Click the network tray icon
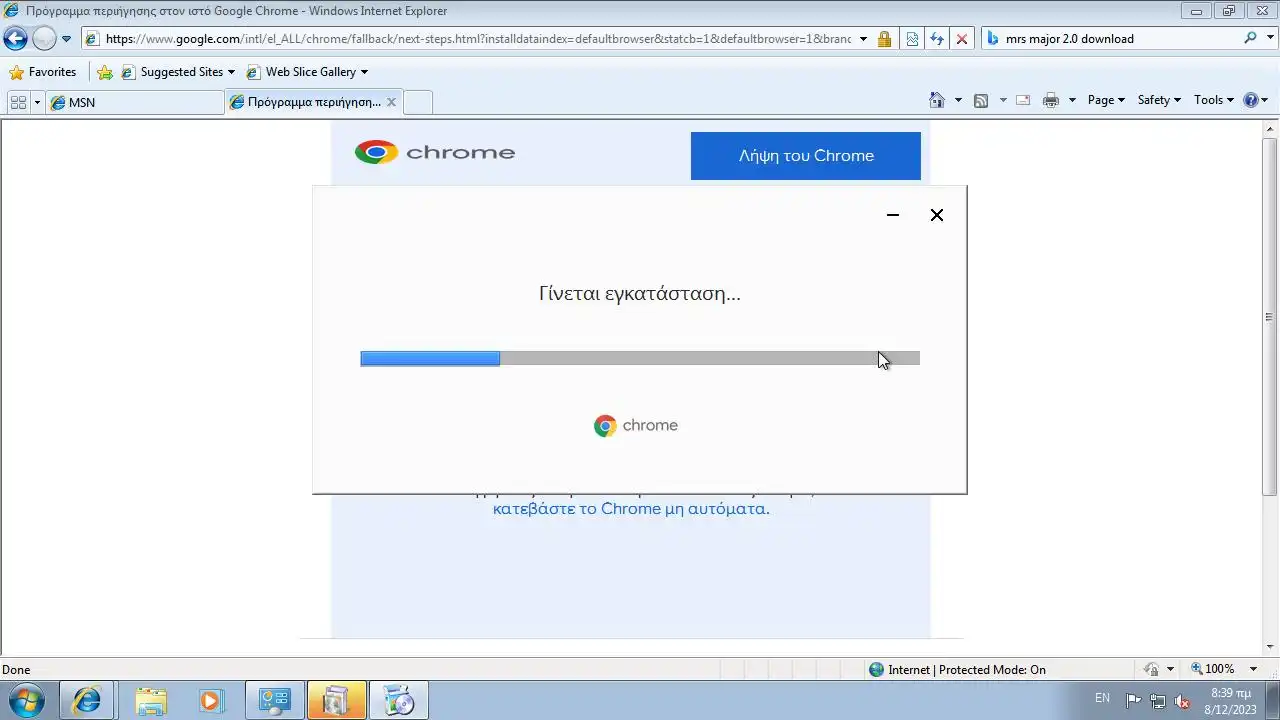1280x720 pixels. point(1158,701)
